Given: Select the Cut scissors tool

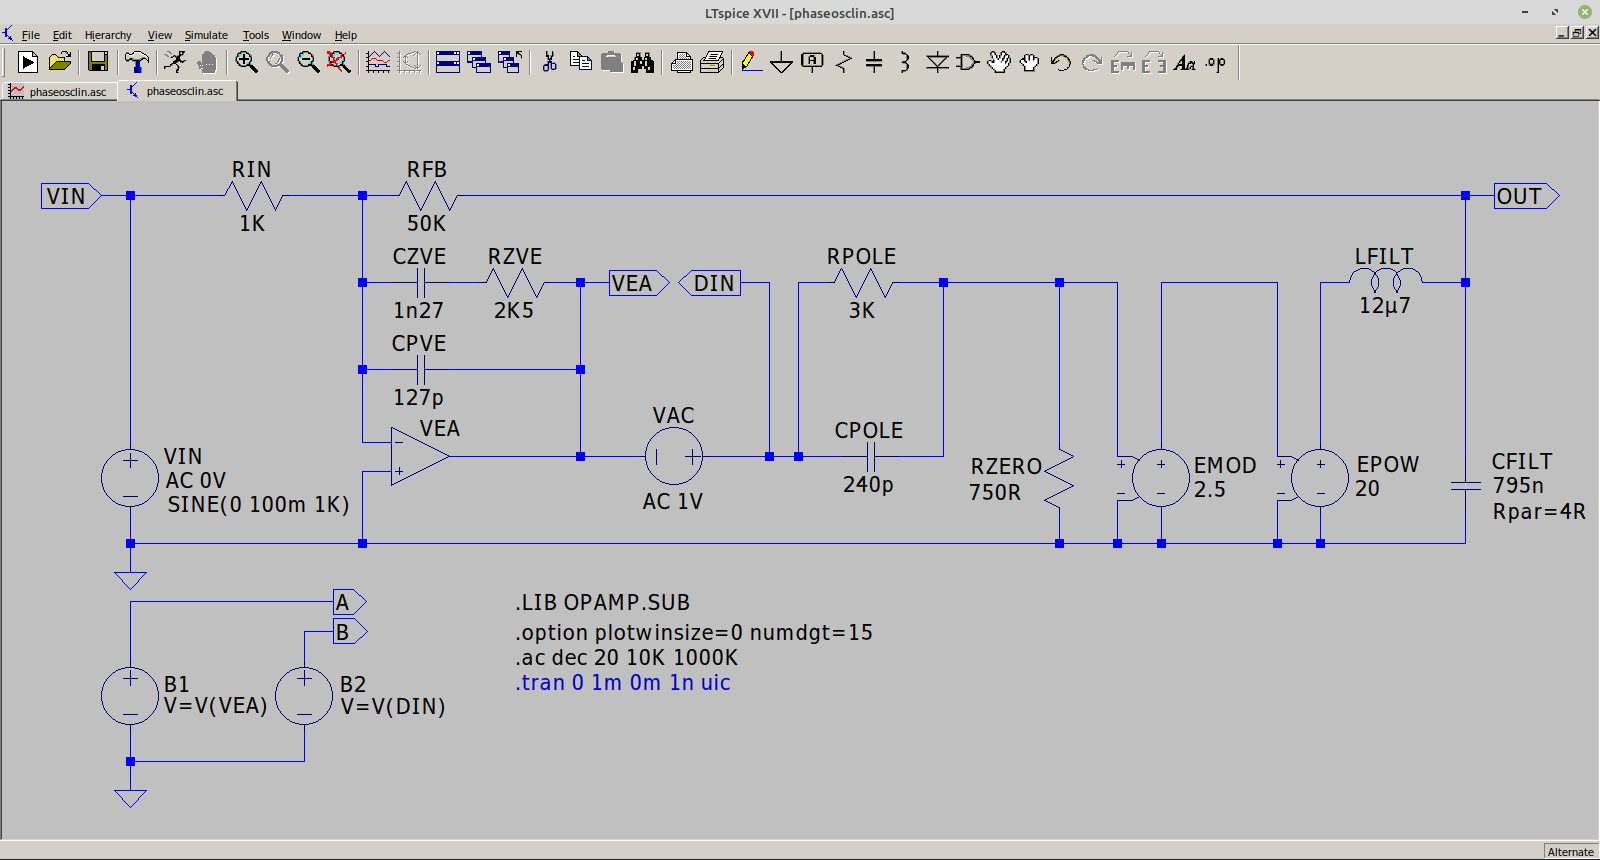Looking at the screenshot, I should (549, 62).
